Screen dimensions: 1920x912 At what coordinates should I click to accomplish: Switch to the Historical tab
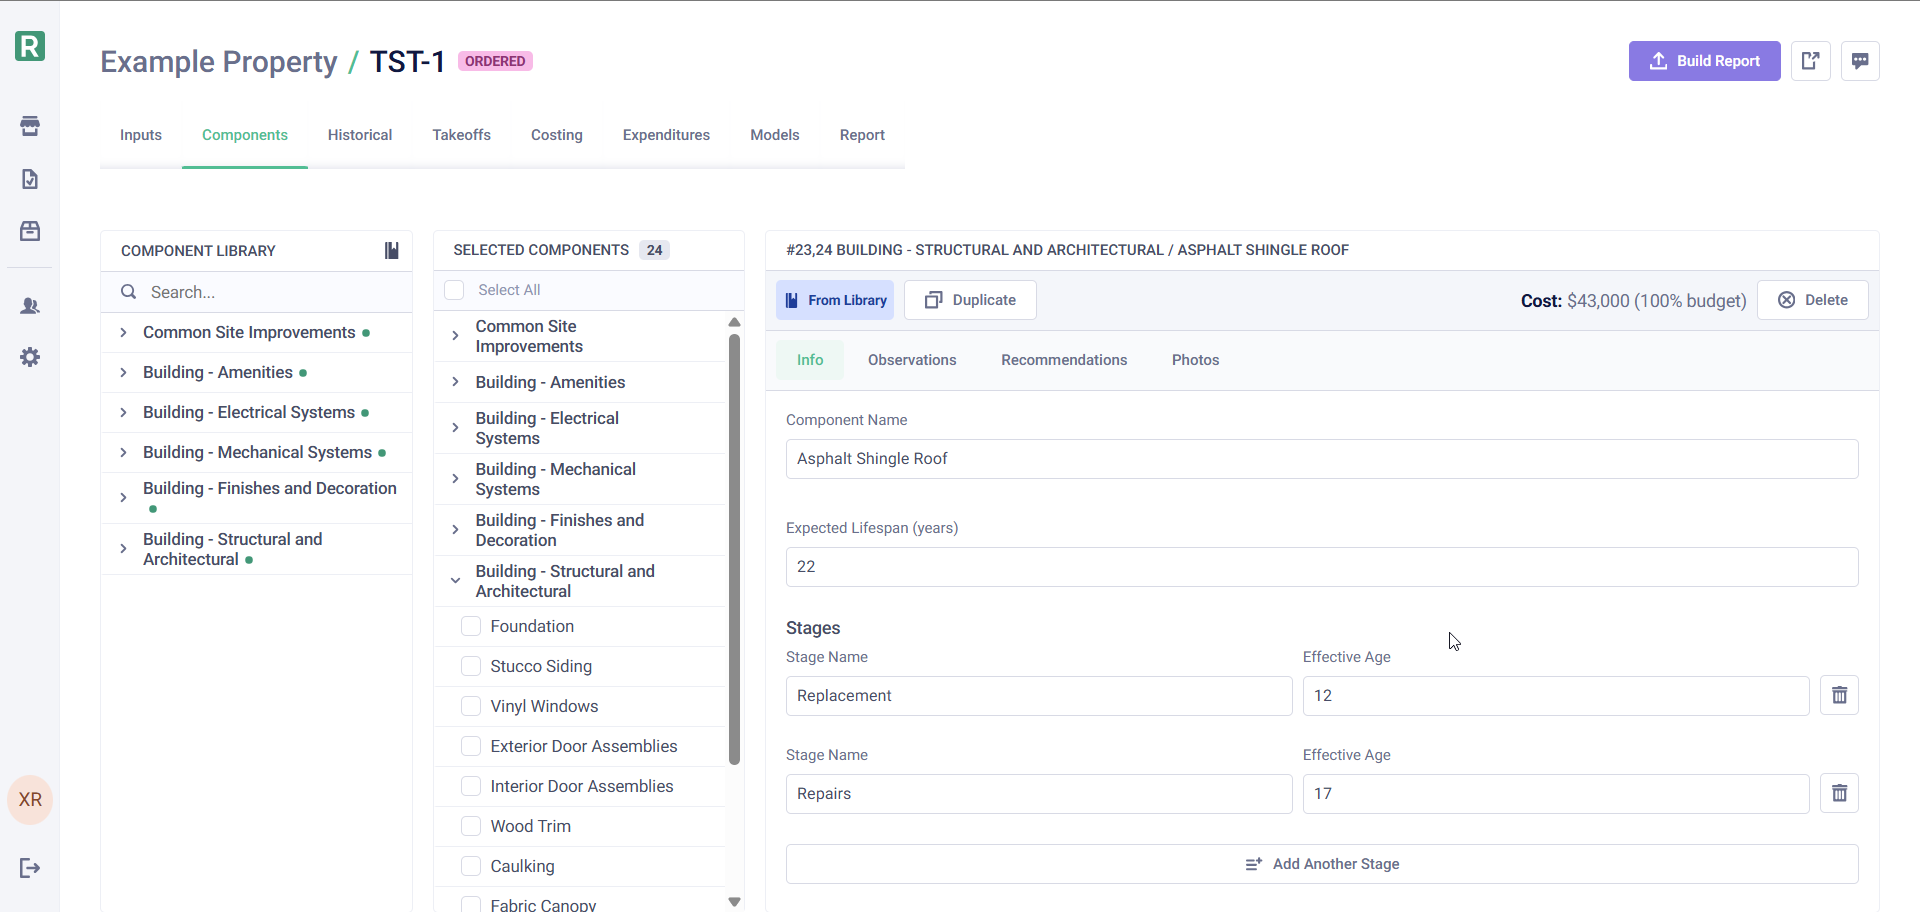[360, 135]
